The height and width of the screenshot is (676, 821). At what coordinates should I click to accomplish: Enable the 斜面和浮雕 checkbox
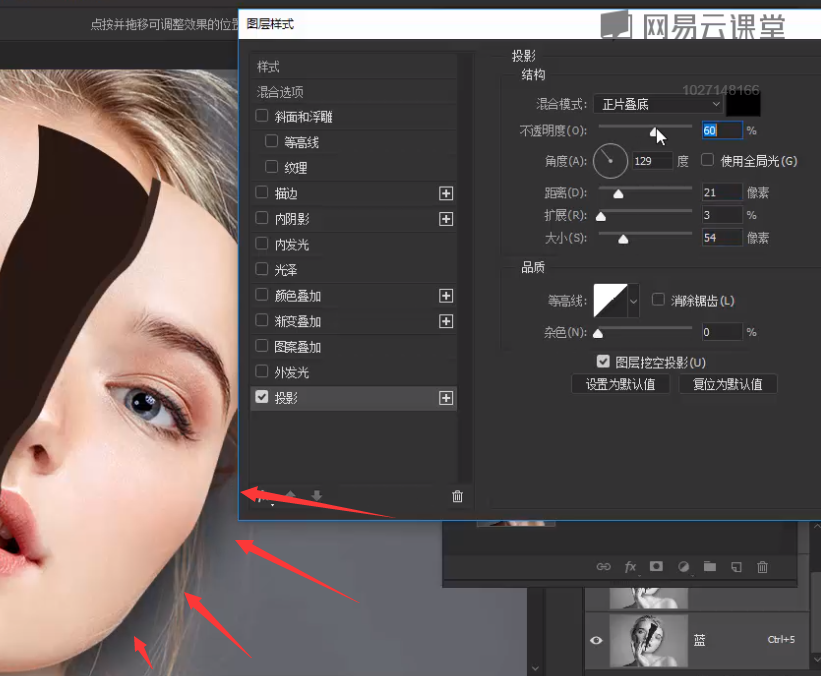(262, 117)
